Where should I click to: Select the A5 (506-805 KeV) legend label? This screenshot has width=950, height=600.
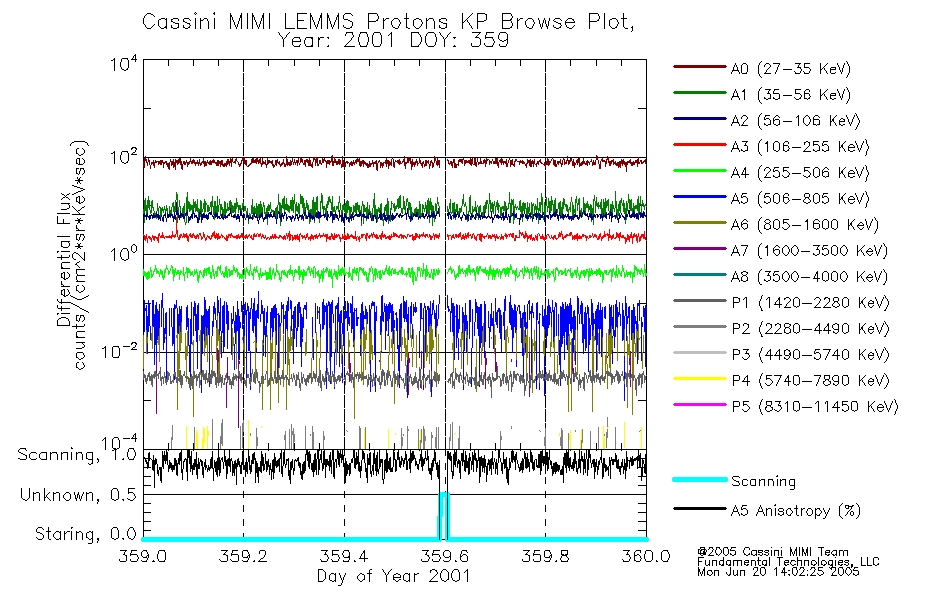click(800, 199)
